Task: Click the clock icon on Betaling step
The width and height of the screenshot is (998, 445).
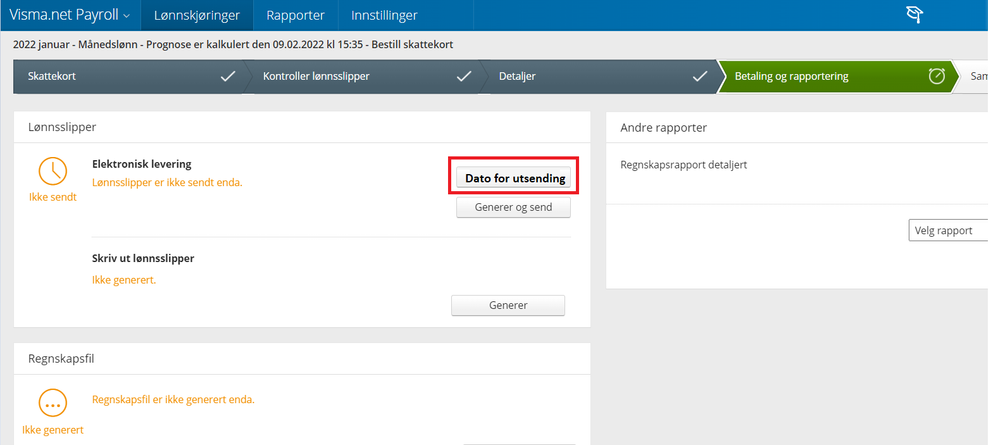Action: (937, 76)
